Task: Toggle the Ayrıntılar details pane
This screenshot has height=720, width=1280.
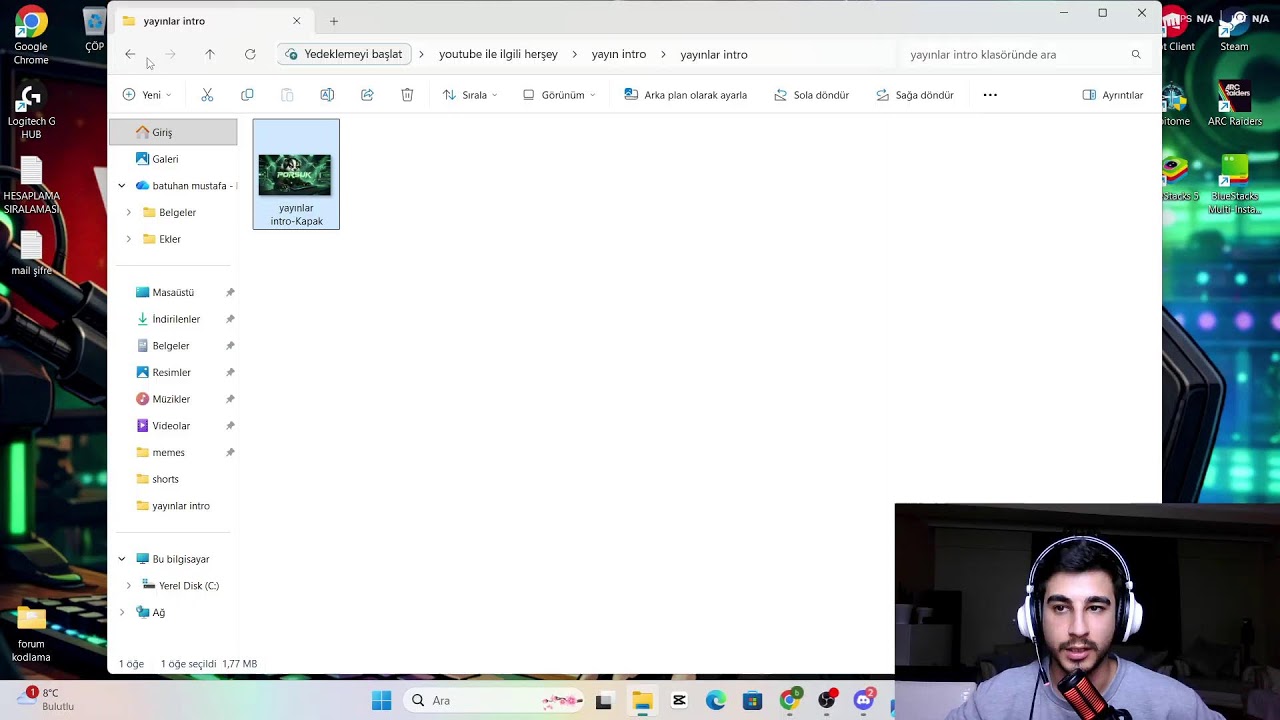Action: tap(1113, 95)
